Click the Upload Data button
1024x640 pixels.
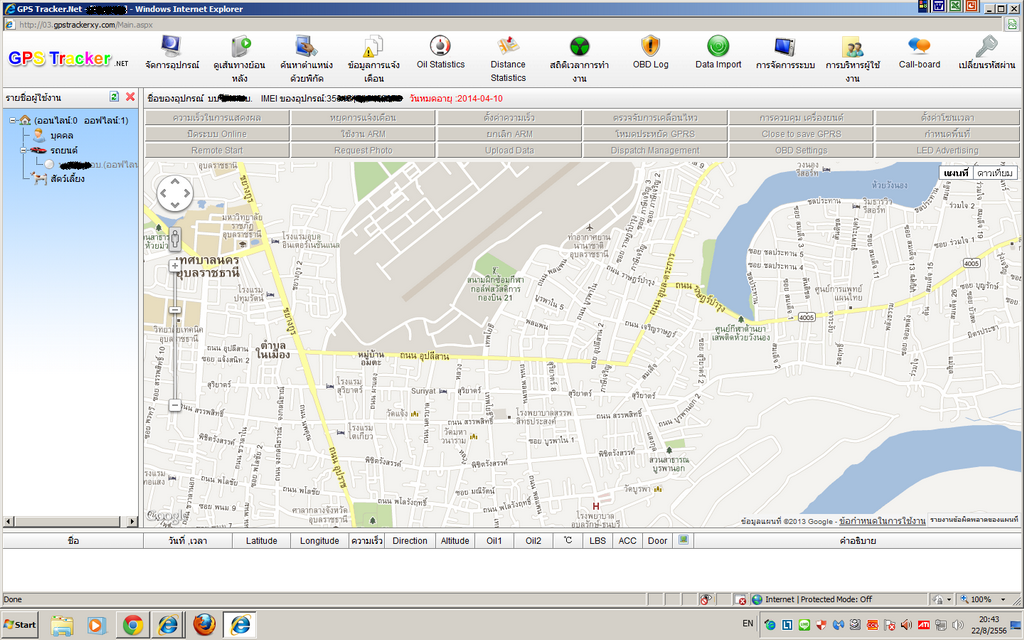tap(509, 150)
